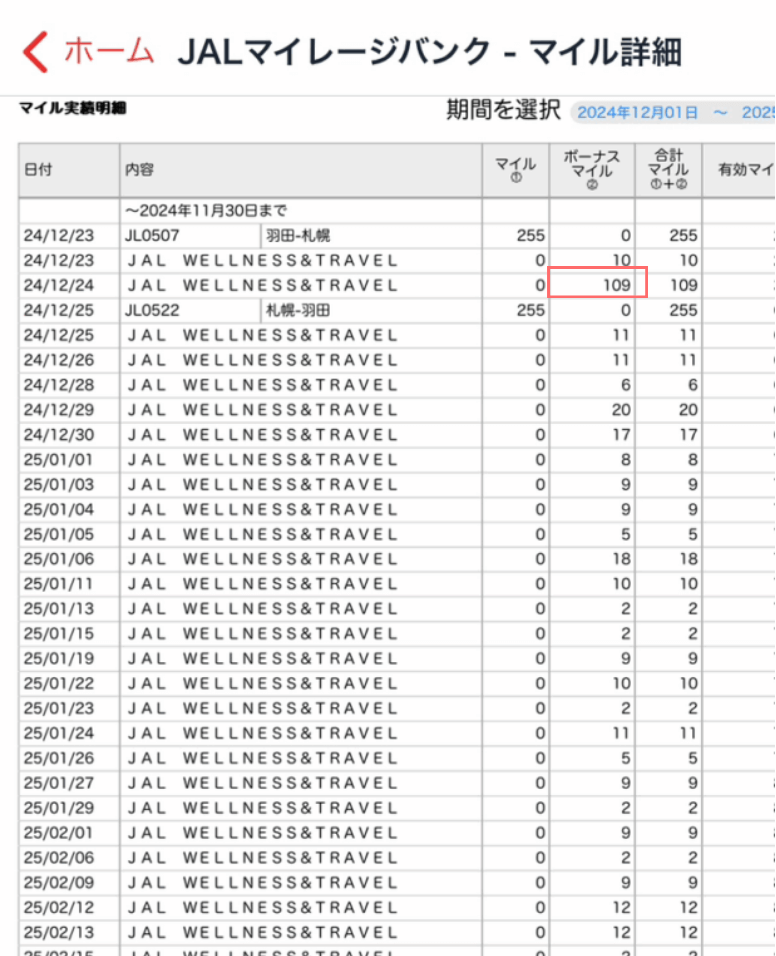The height and width of the screenshot is (956, 776).
Task: Click the マイル① column header
Action: (x=516, y=169)
